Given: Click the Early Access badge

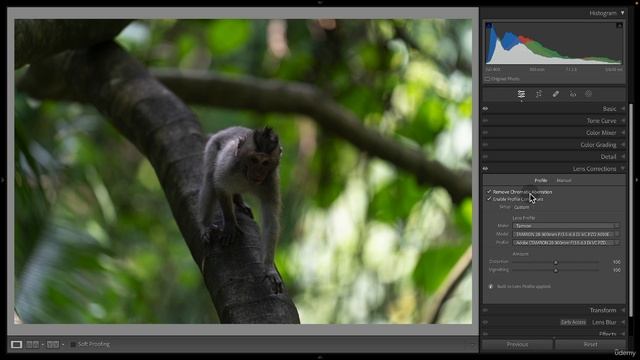Looking at the screenshot, I should click(x=573, y=322).
